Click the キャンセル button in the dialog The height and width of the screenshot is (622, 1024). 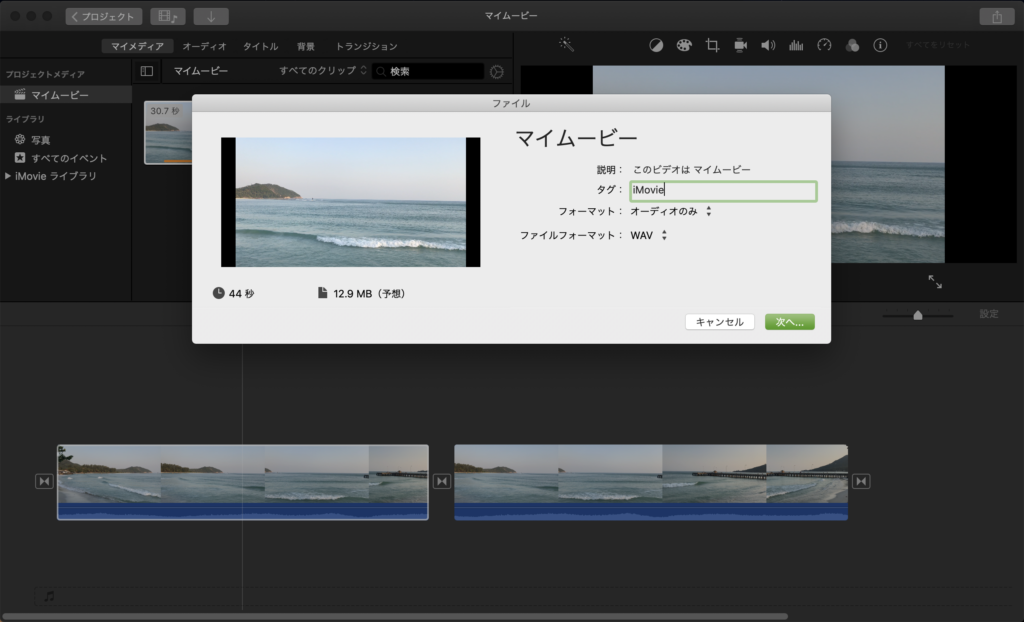click(x=719, y=322)
